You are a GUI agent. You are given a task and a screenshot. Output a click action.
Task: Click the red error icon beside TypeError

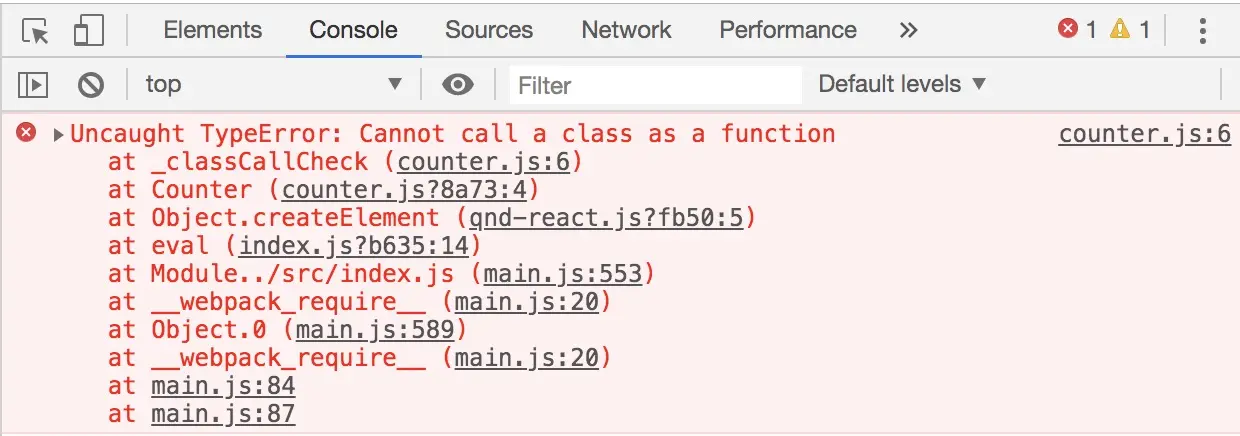coord(26,133)
